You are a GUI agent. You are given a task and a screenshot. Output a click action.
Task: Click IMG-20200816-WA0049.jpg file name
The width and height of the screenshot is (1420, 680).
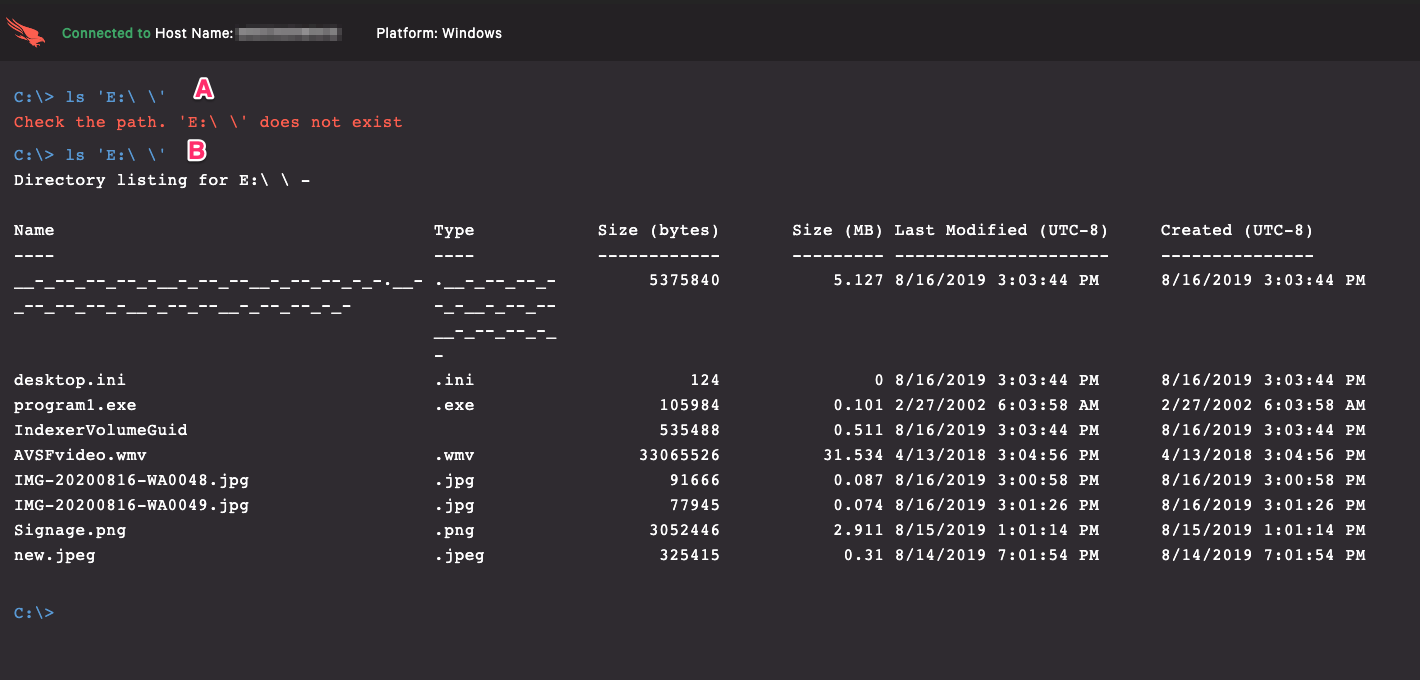click(131, 505)
